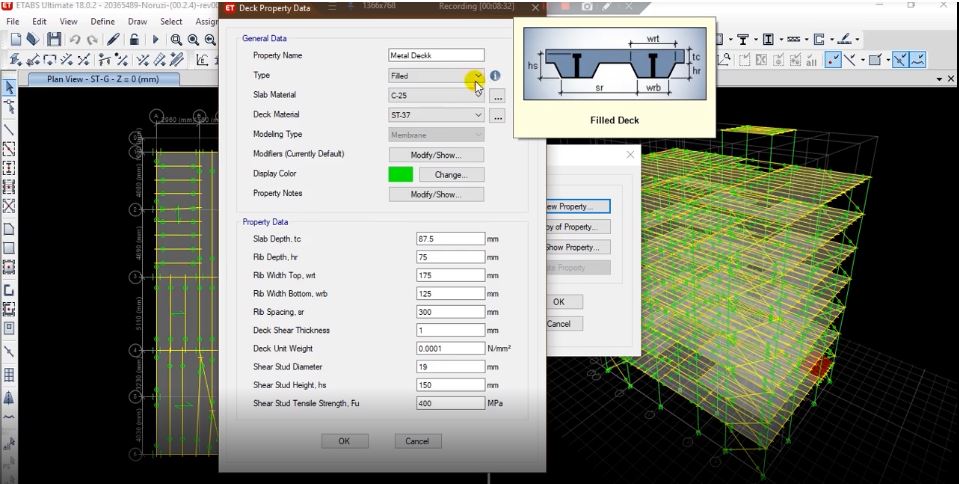Click the lock/unlock model icon
The image size is (959, 484).
pos(135,40)
